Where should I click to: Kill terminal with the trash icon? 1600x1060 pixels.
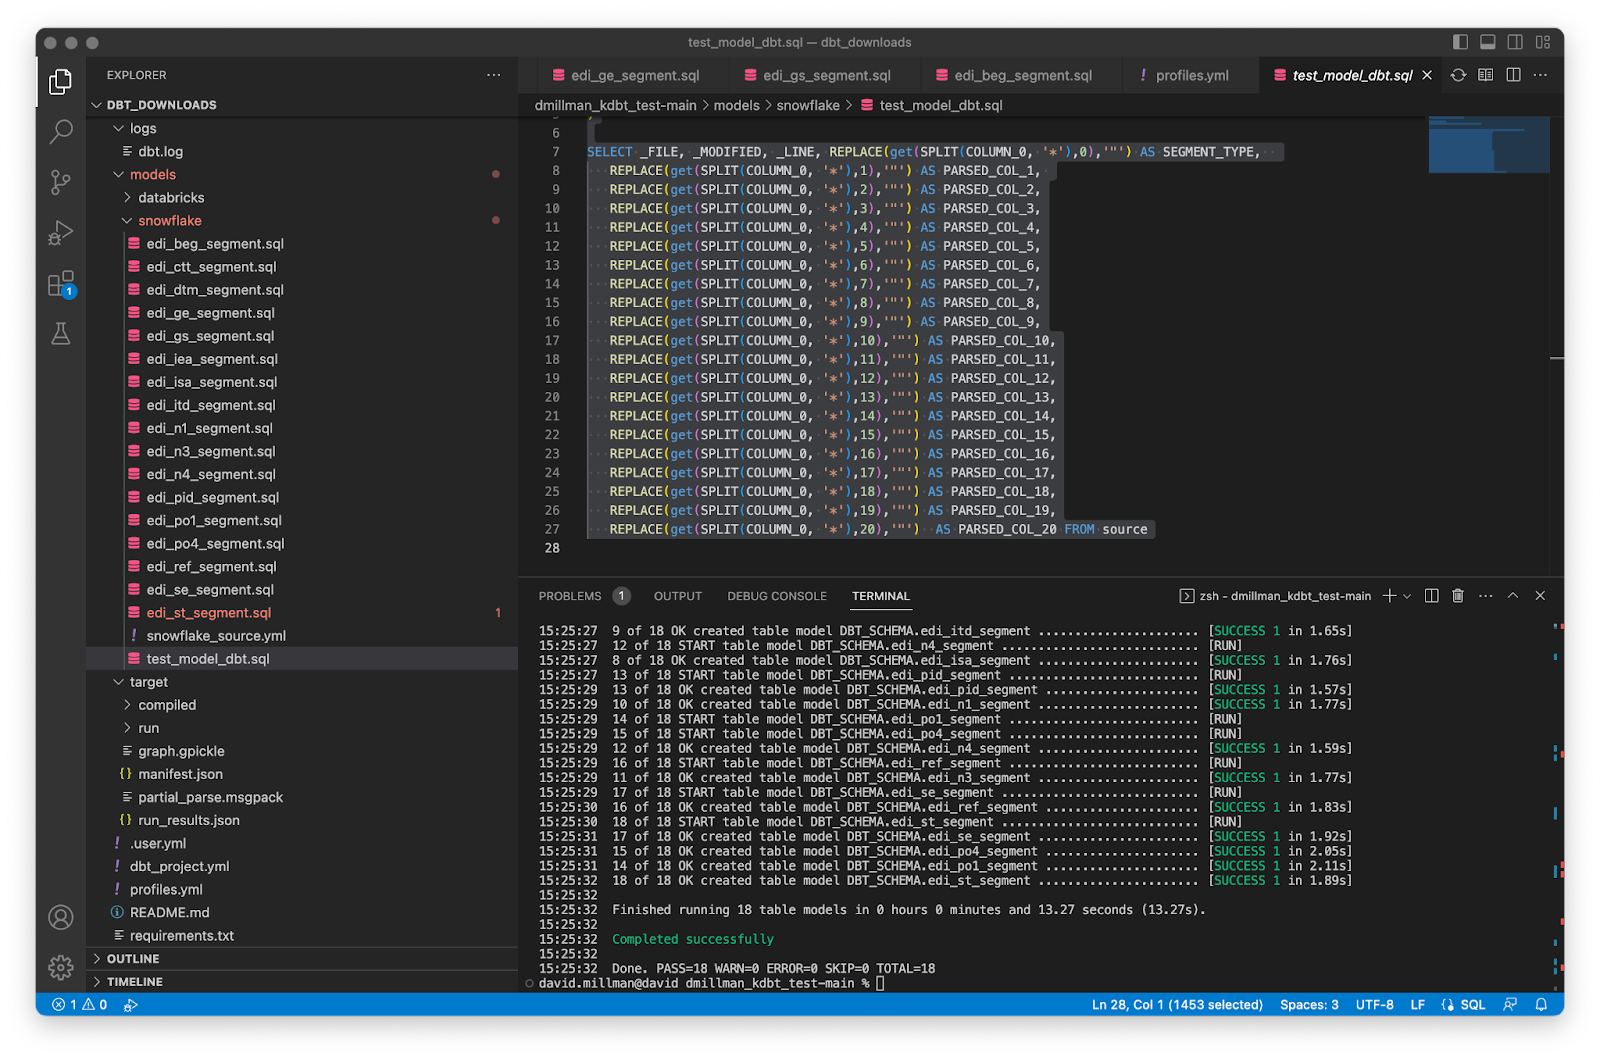pos(1458,596)
